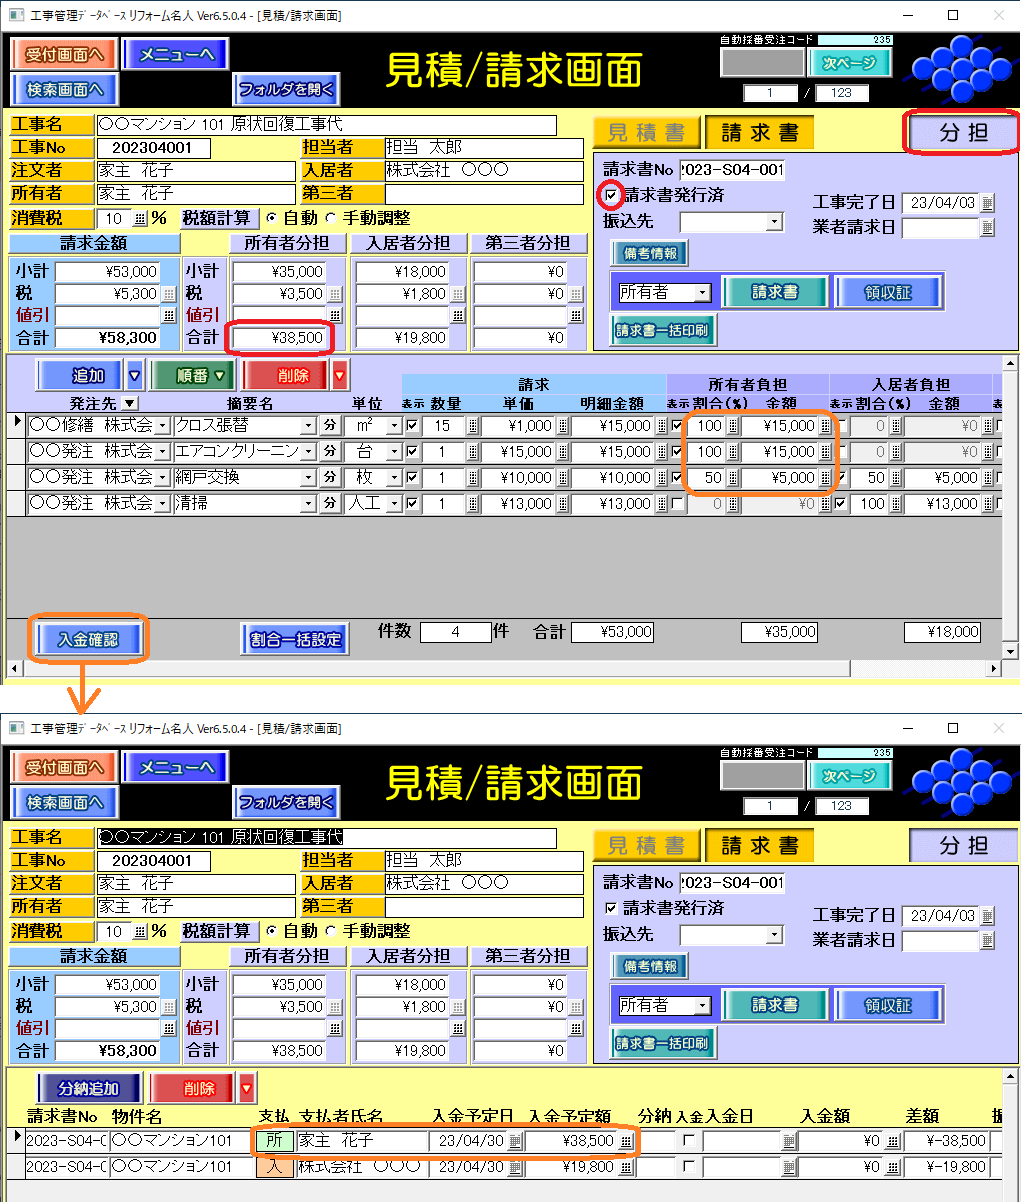
Task: Click the 分 button on クロス張替 row
Action: 330,426
